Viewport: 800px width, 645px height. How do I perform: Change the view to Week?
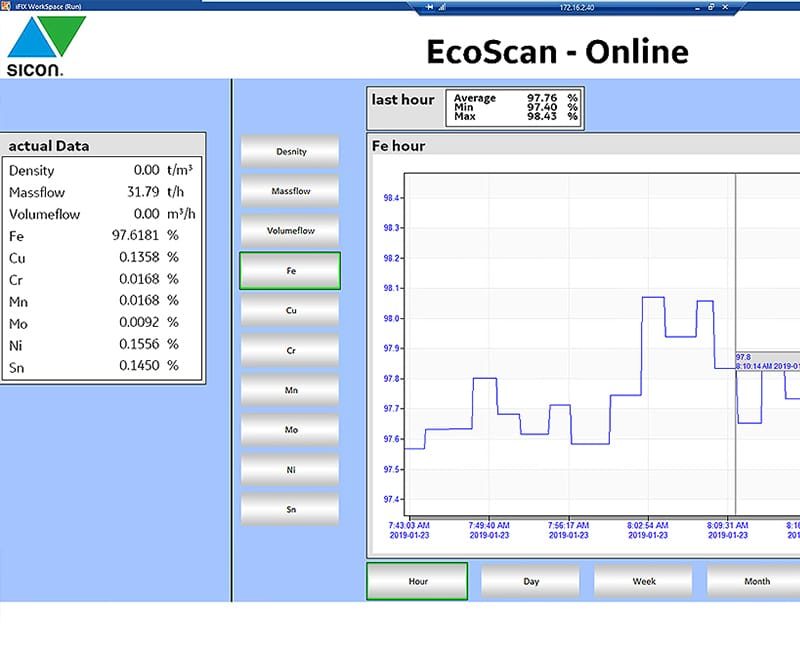(x=643, y=581)
